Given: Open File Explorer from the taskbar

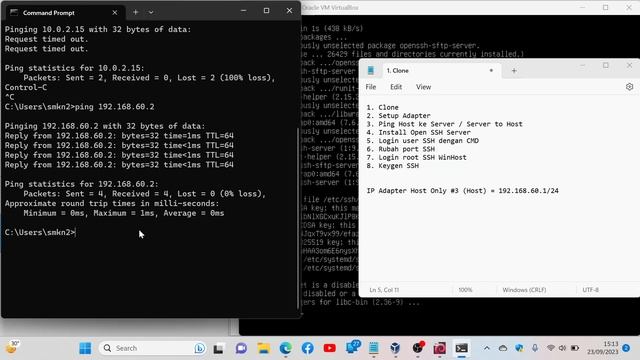Looking at the screenshot, I should [x=263, y=349].
